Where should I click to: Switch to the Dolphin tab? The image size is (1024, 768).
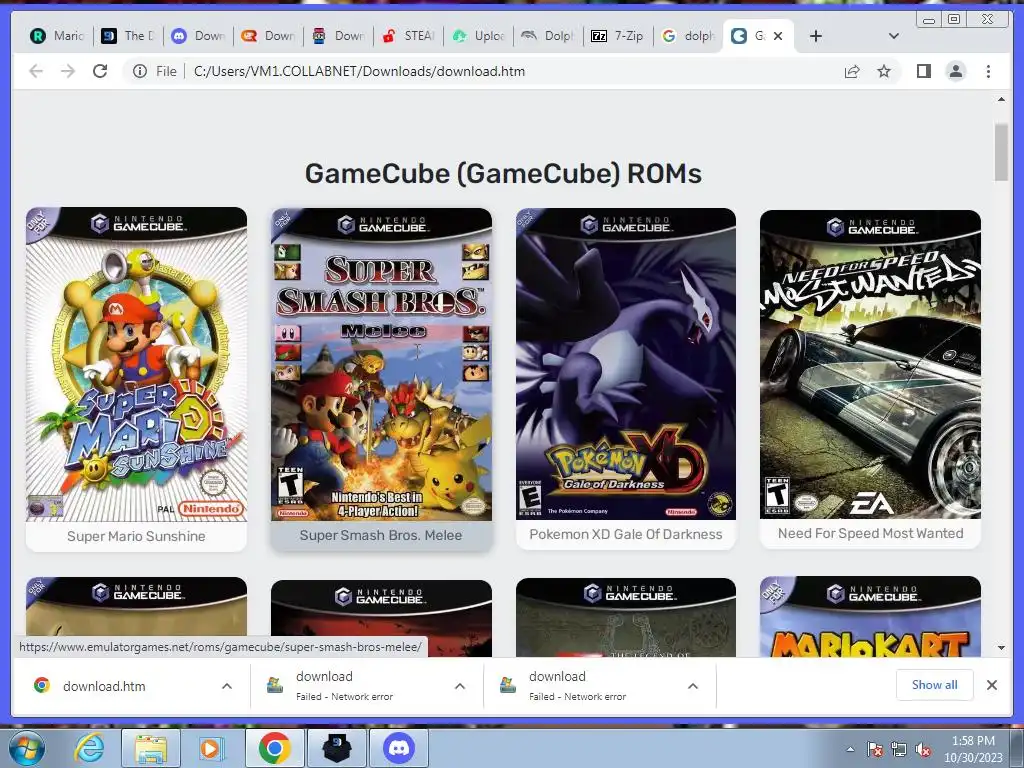click(x=549, y=36)
